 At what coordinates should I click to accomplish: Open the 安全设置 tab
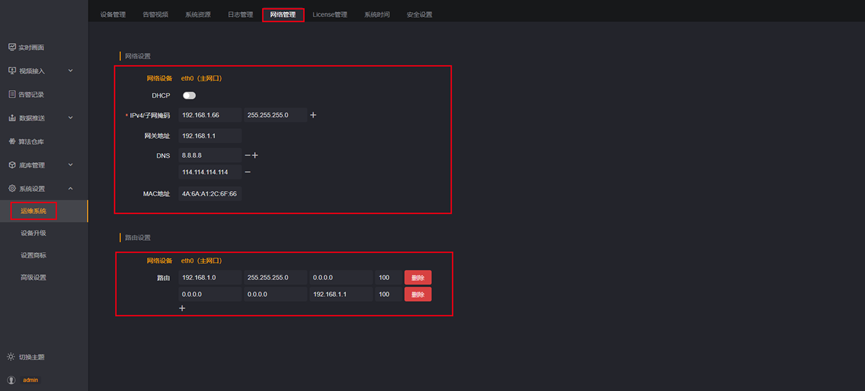point(419,15)
